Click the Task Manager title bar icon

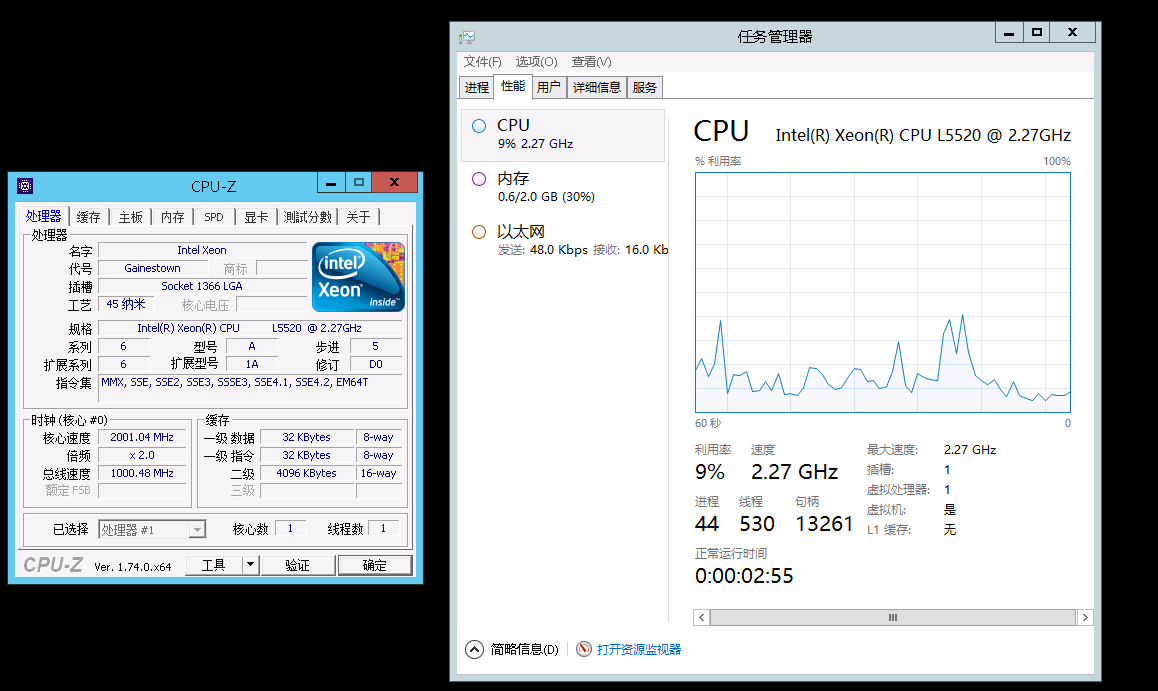click(466, 36)
